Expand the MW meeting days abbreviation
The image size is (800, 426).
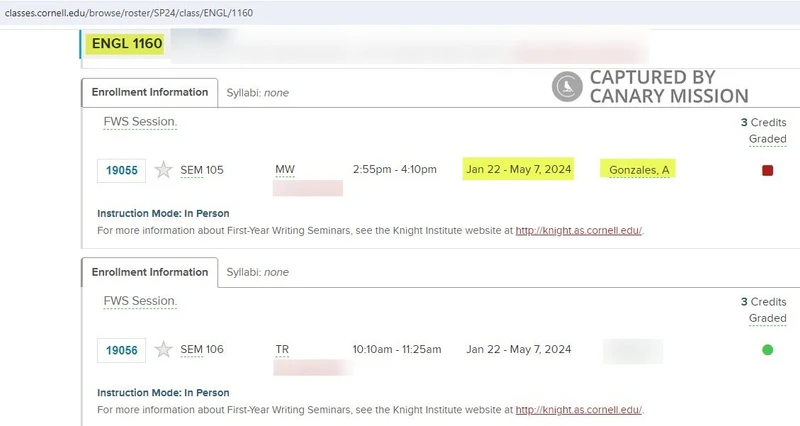(285, 170)
